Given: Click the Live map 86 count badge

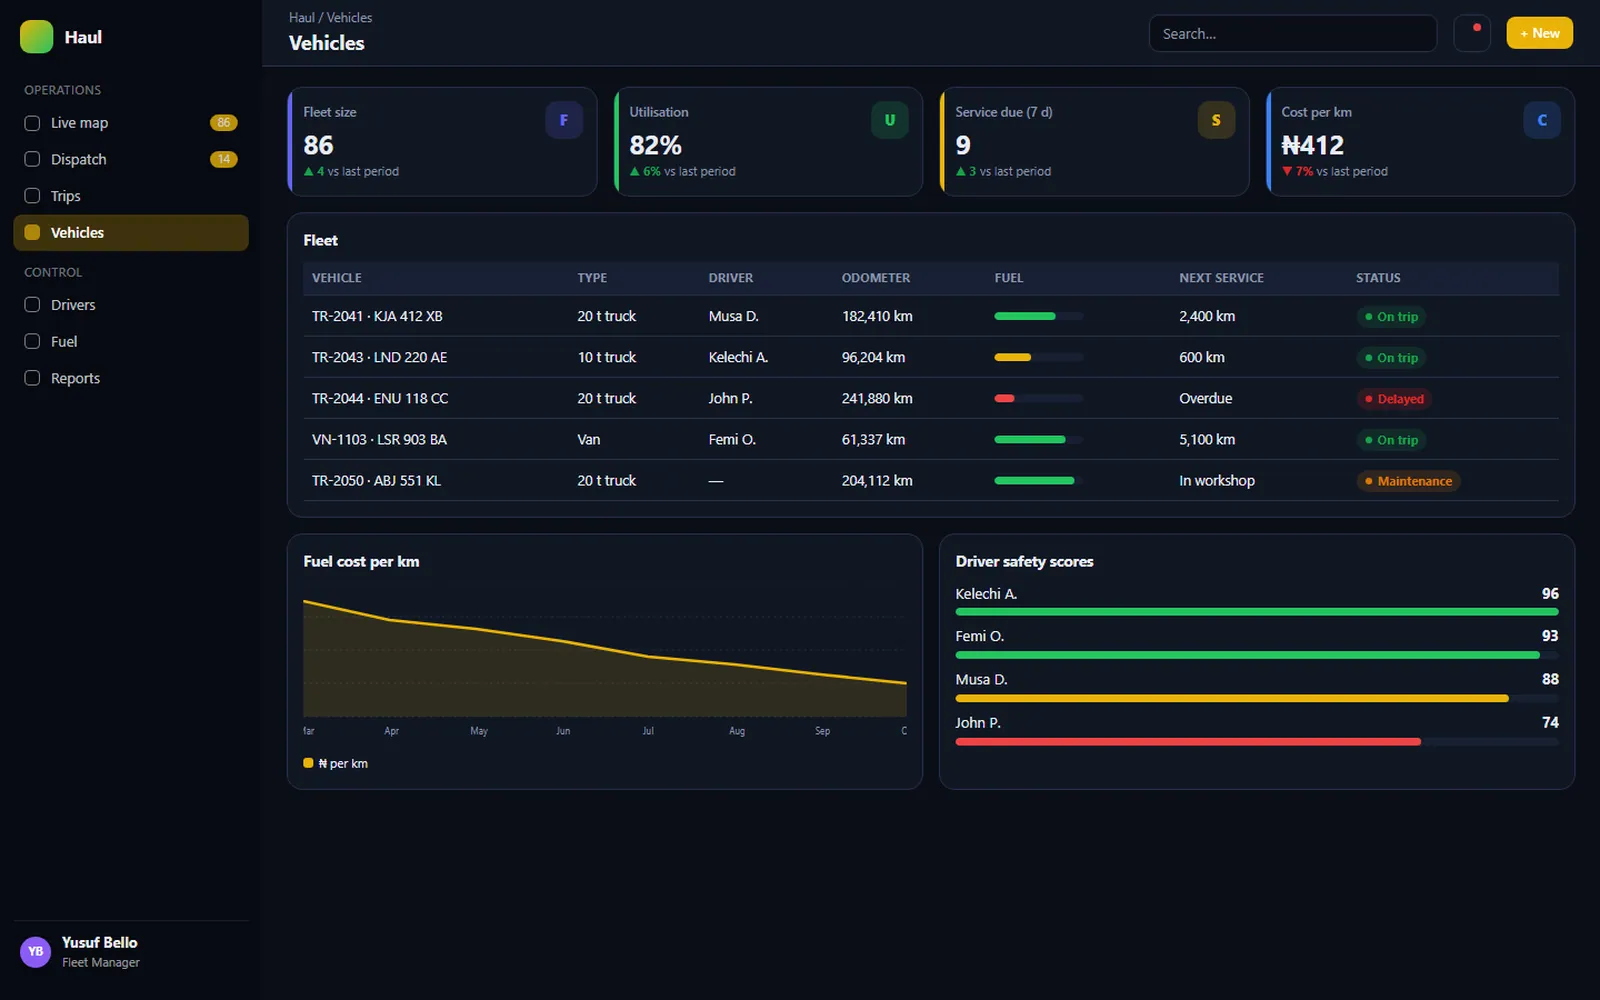Looking at the screenshot, I should click(x=224, y=123).
